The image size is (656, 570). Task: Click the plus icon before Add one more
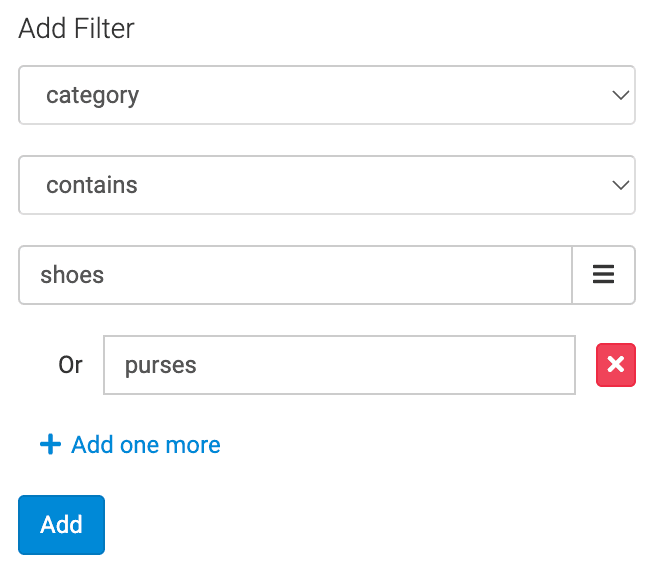(x=50, y=444)
